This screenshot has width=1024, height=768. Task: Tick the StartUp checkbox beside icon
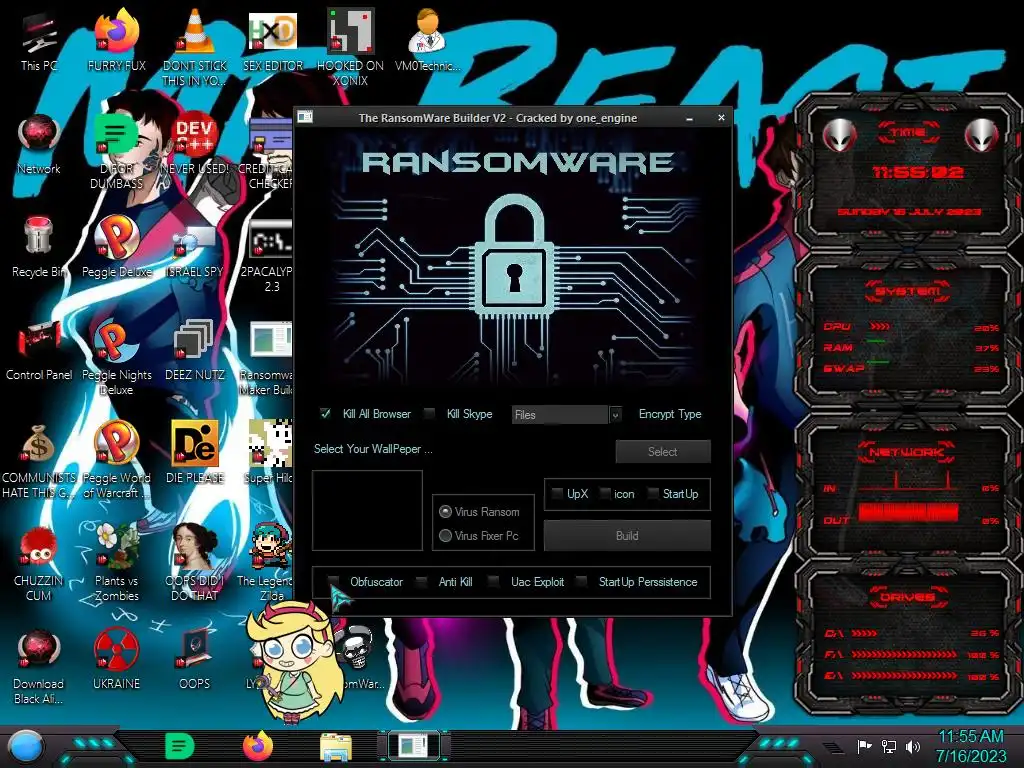coord(652,494)
